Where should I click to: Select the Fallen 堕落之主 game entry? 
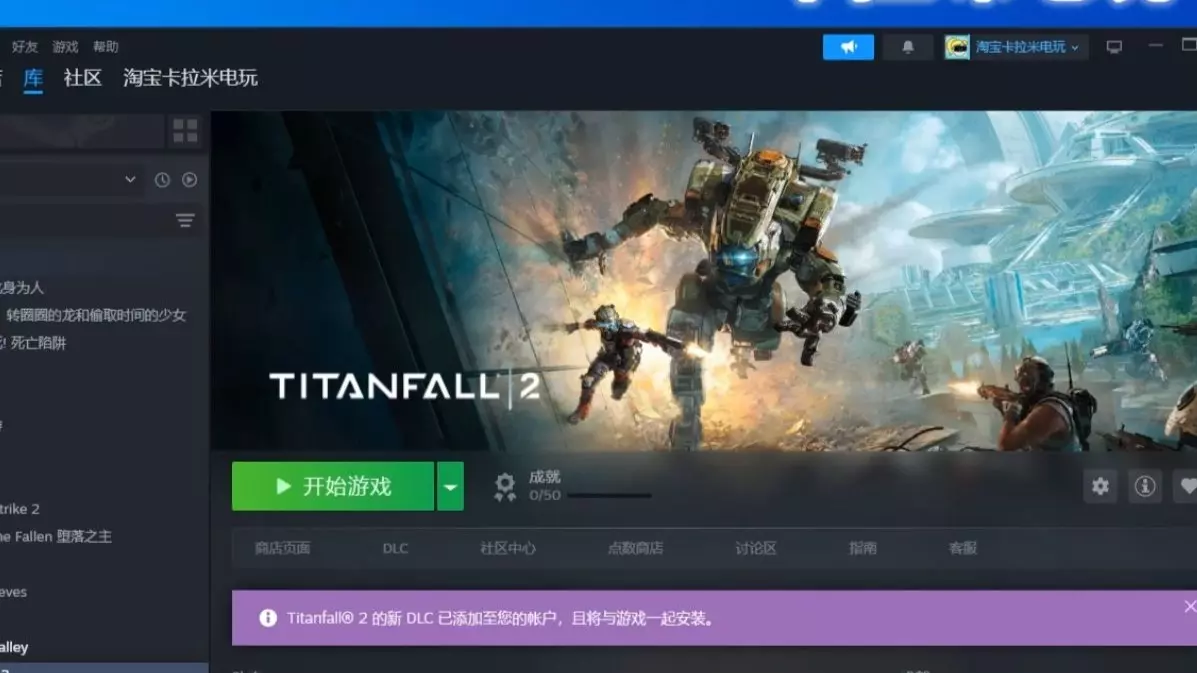(55, 536)
